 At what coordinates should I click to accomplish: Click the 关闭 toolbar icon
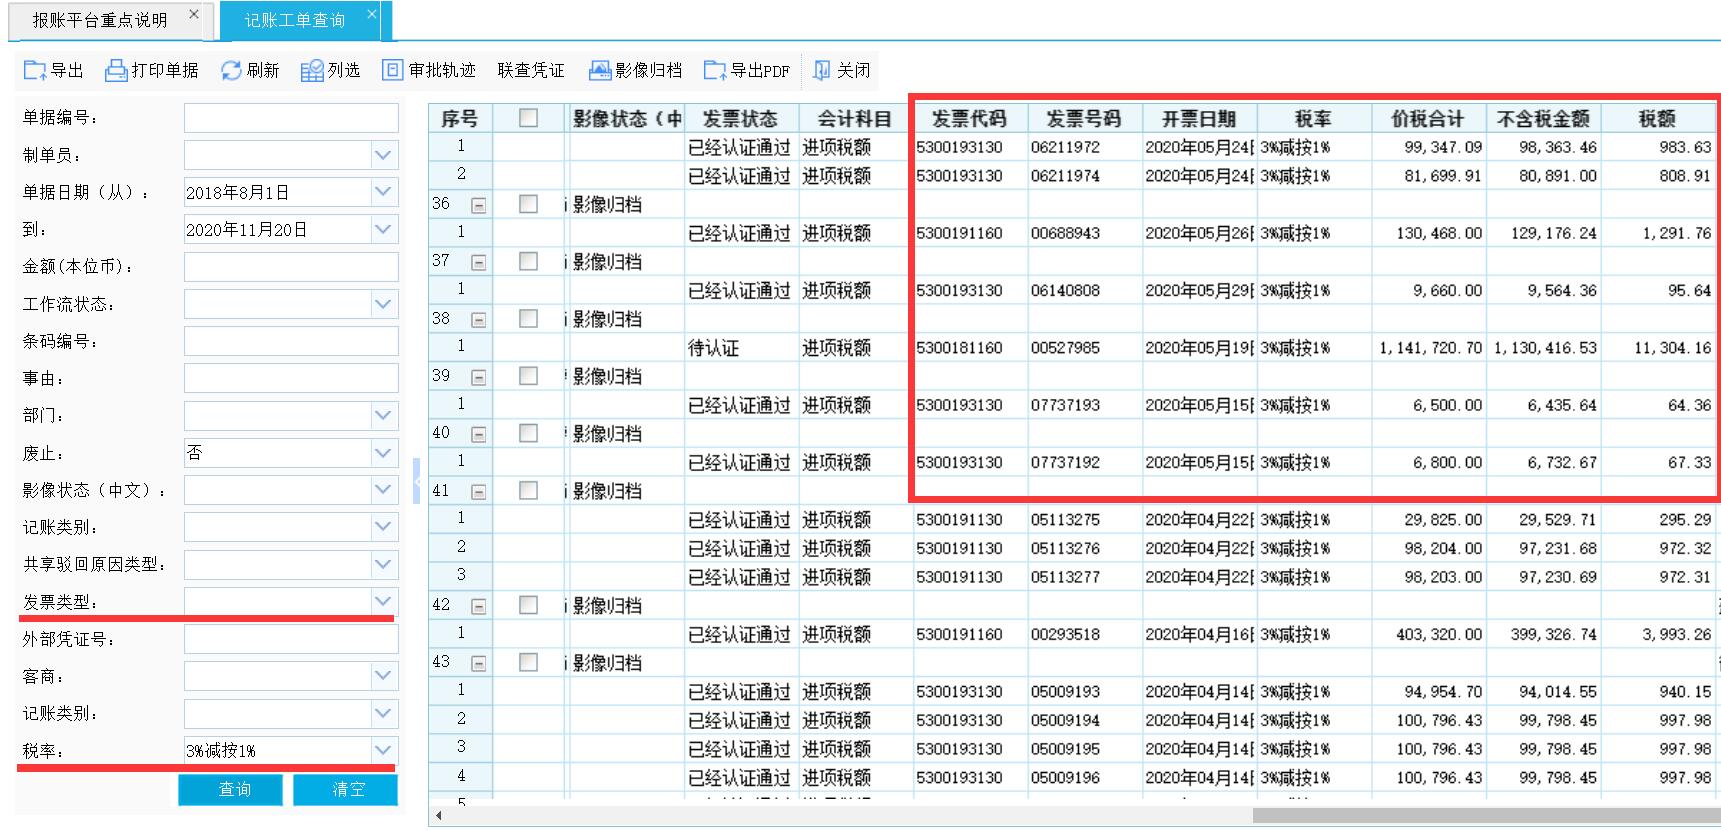pos(822,70)
